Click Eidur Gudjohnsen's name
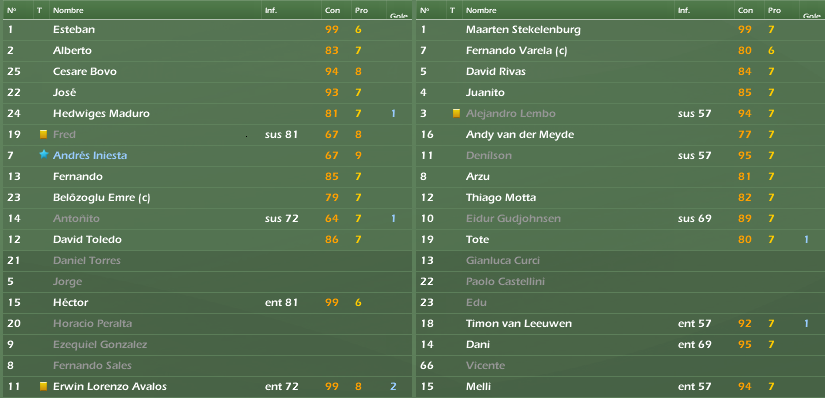 513,218
